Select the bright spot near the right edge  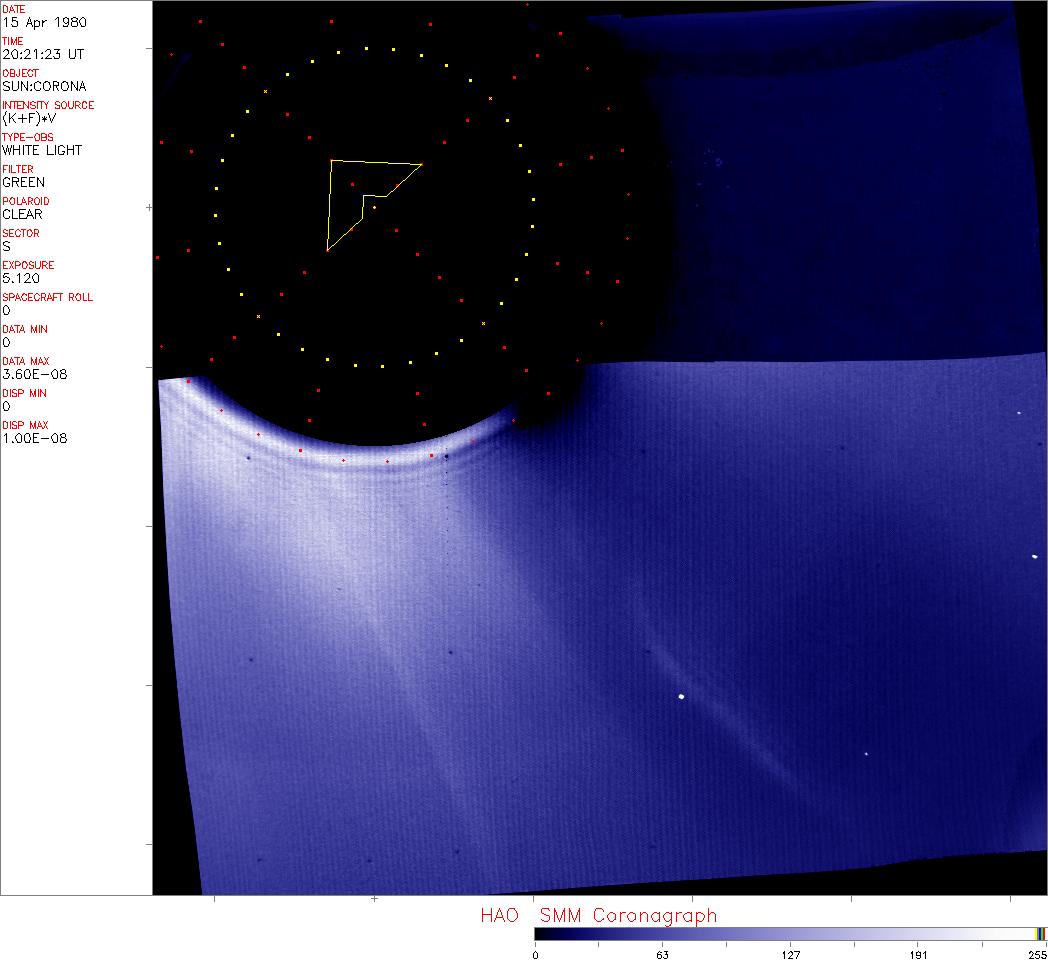pos(1034,556)
